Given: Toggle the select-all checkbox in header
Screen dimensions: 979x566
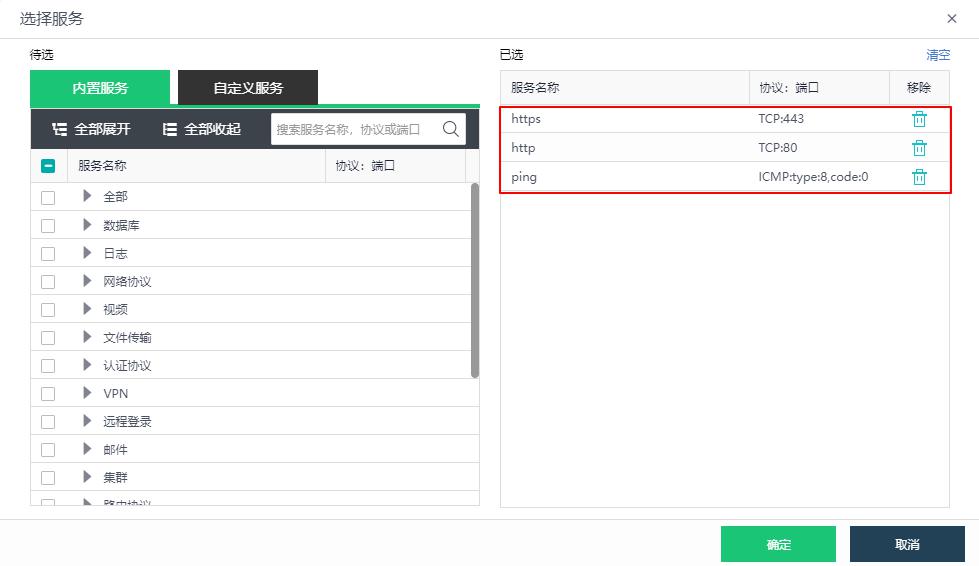Looking at the screenshot, I should point(48,167).
